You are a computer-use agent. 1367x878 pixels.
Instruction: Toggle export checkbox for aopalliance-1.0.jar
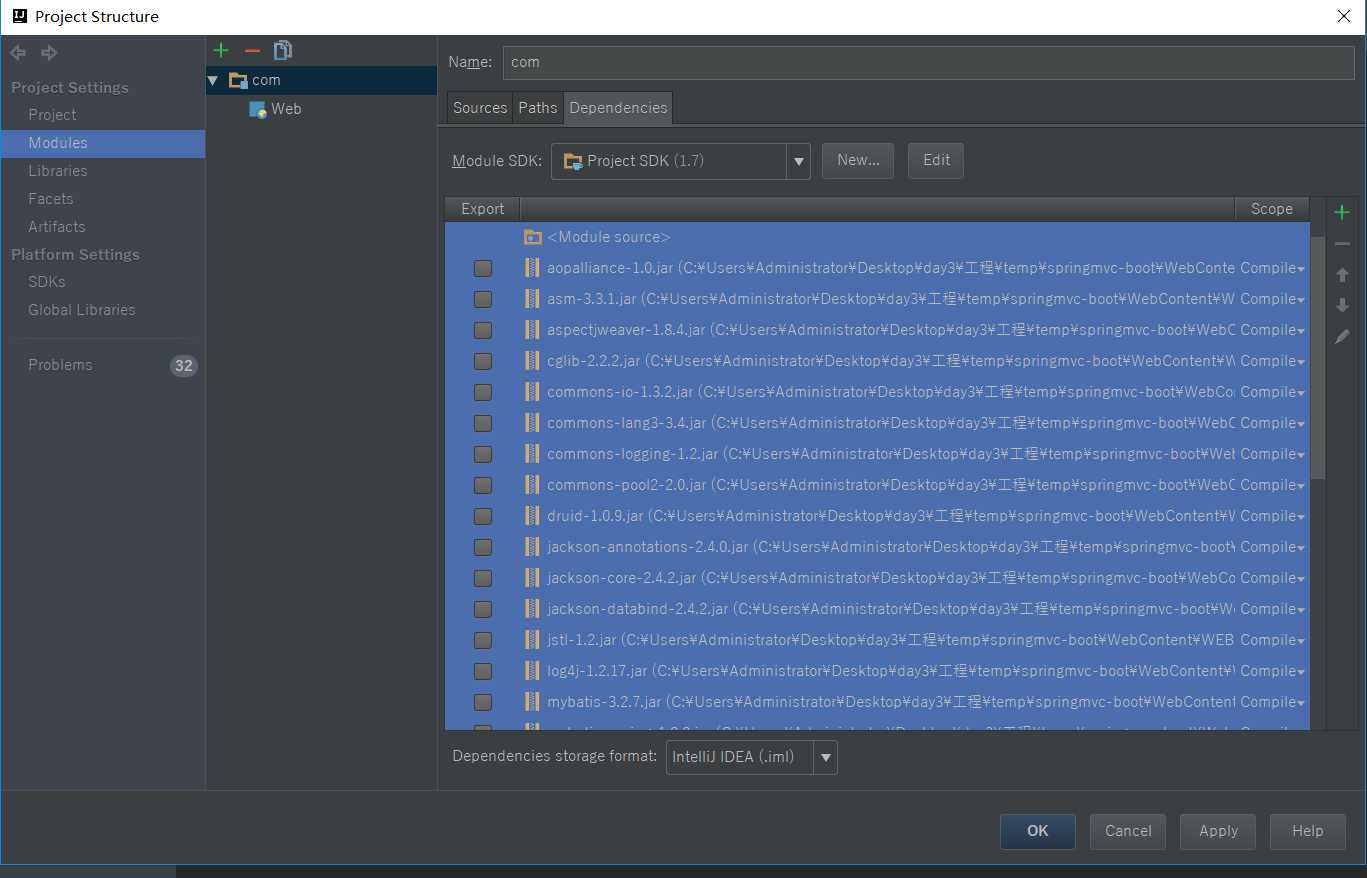[x=483, y=268]
